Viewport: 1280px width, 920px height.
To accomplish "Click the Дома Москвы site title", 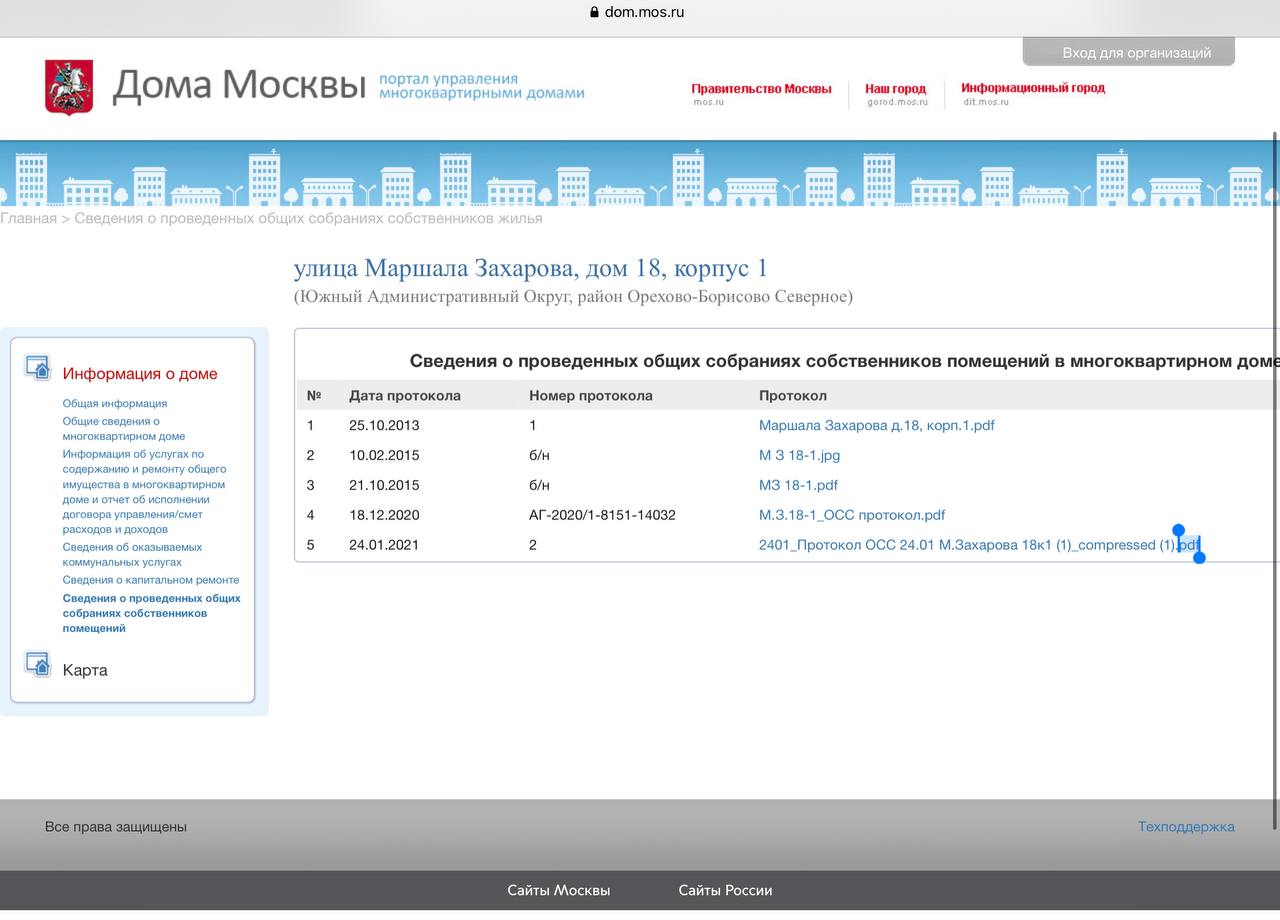I will (x=239, y=86).
